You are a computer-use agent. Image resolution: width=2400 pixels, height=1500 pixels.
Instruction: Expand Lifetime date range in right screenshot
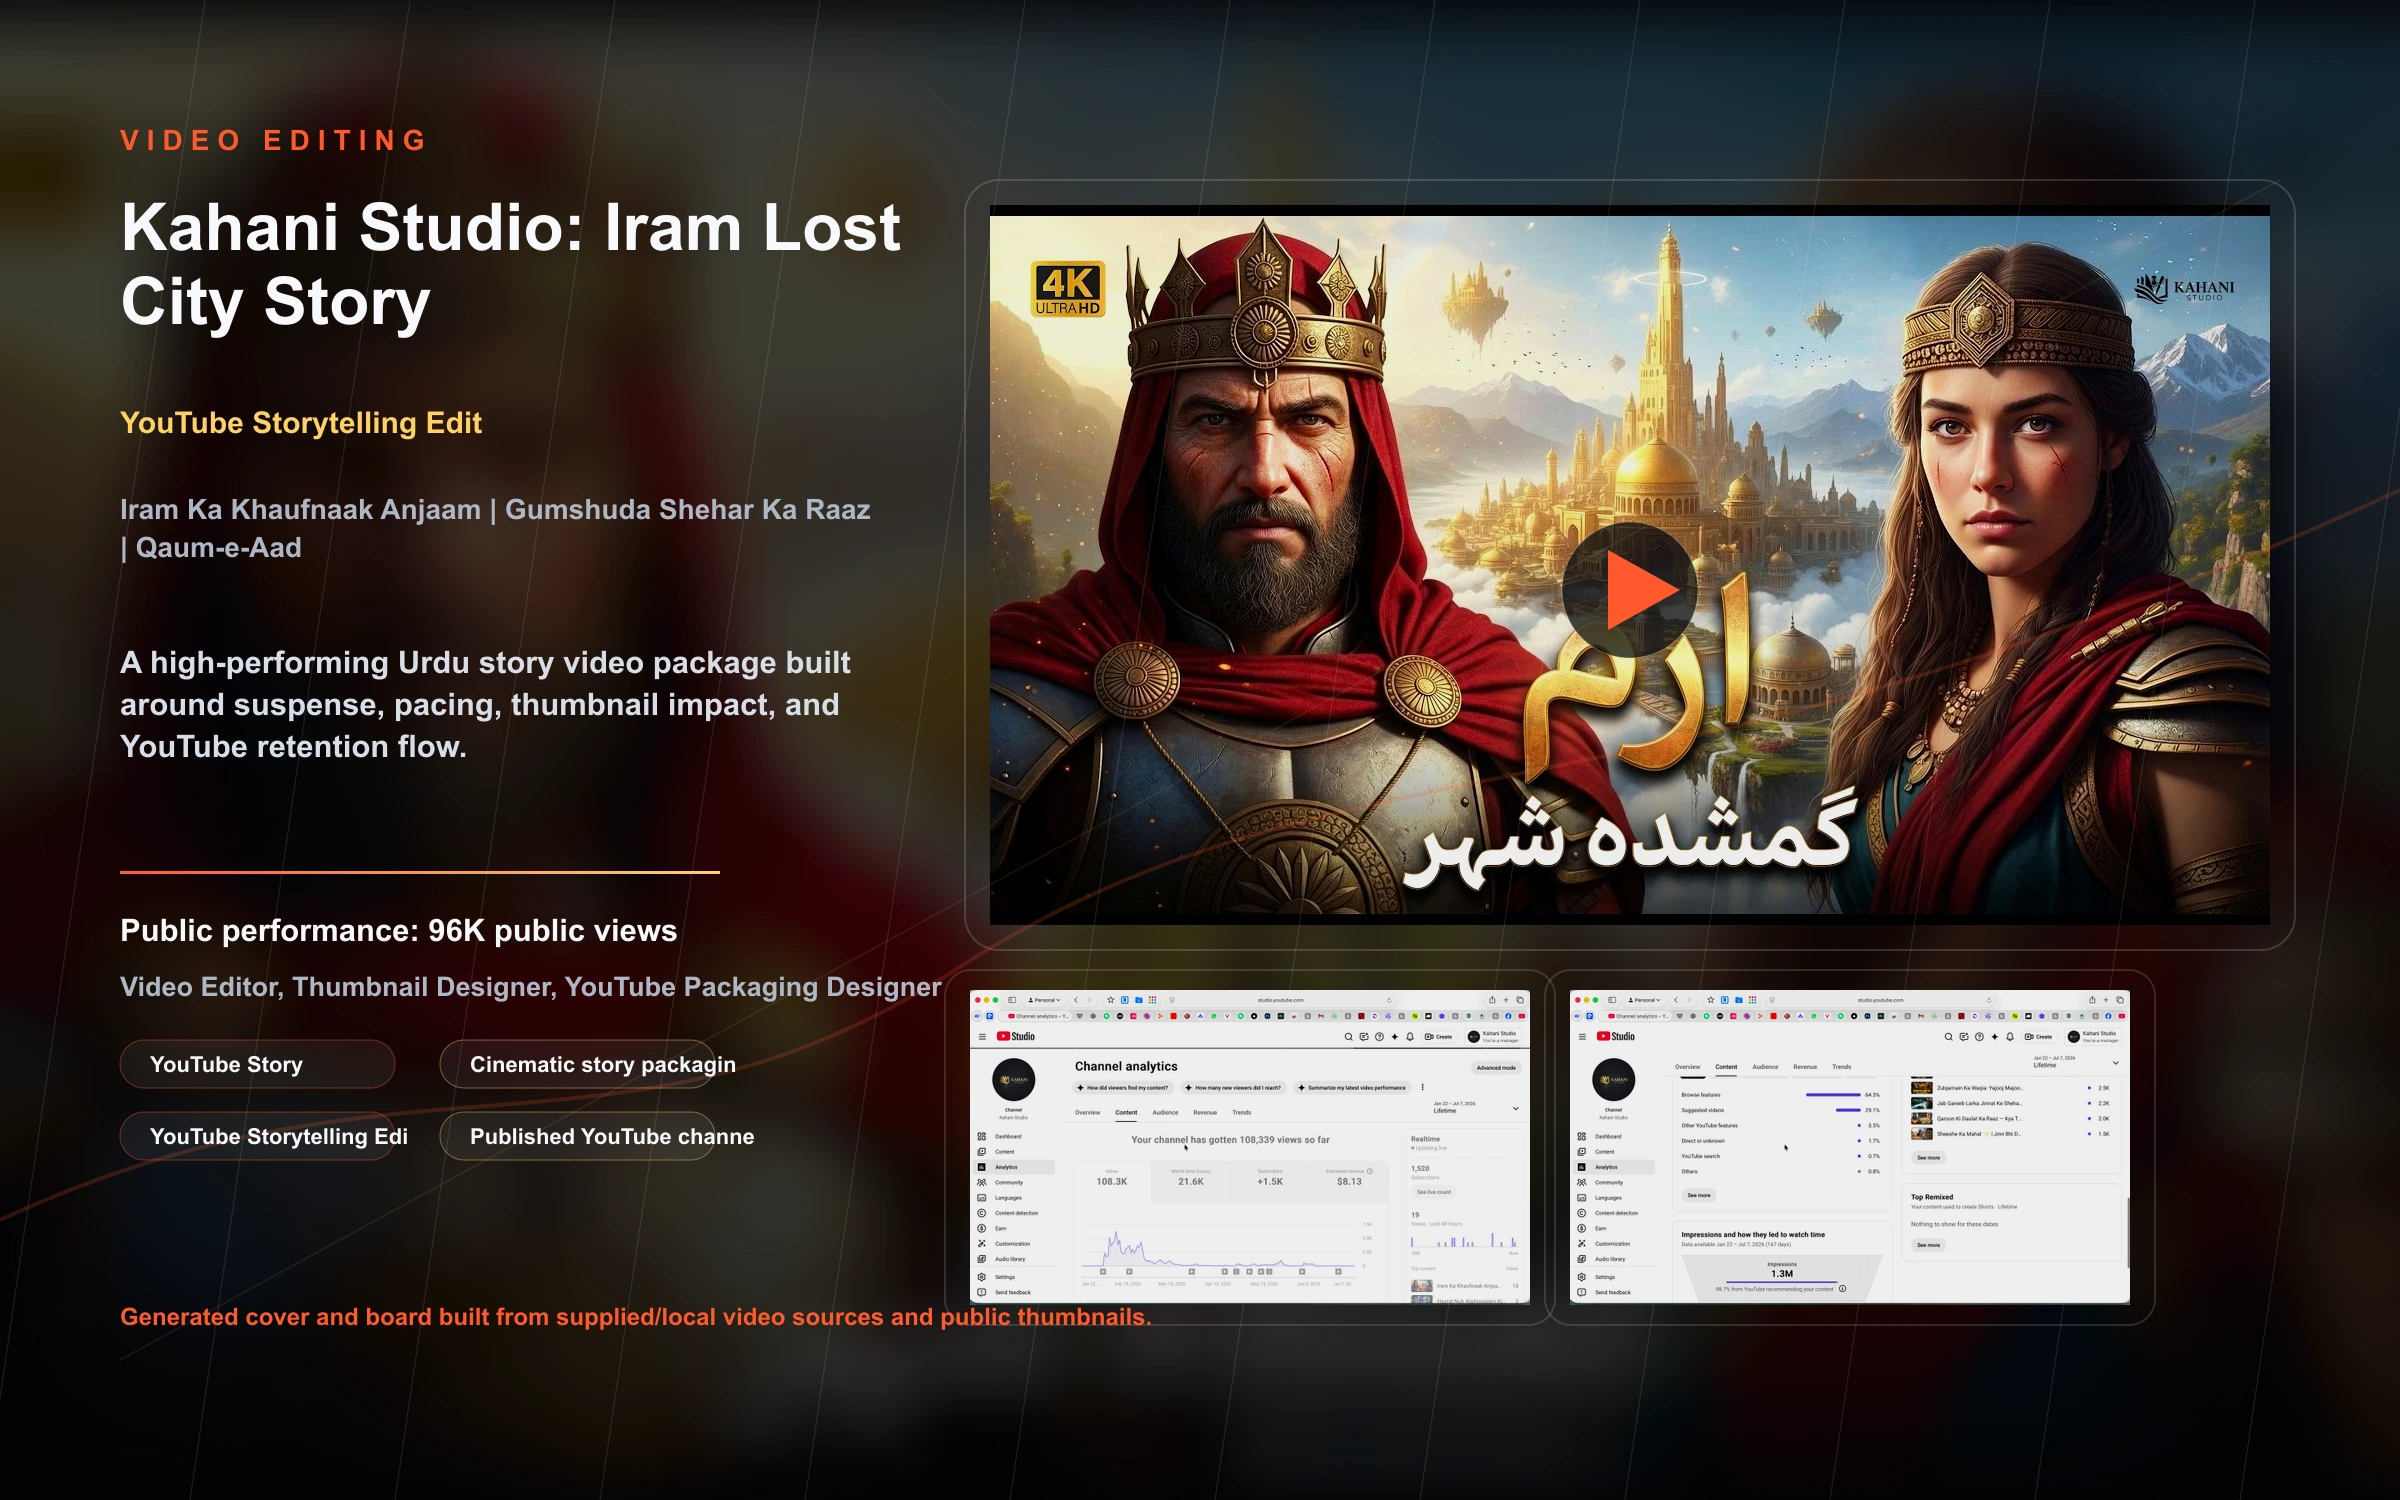pos(2076,1062)
